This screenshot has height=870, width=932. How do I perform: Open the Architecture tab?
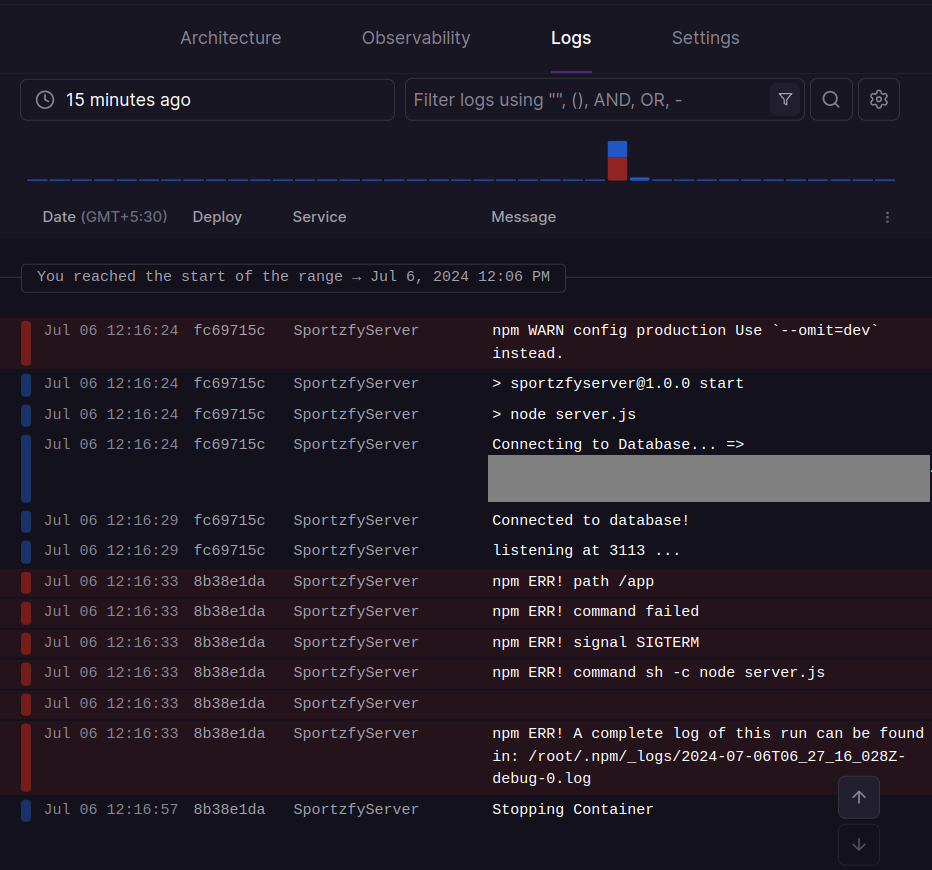[231, 38]
